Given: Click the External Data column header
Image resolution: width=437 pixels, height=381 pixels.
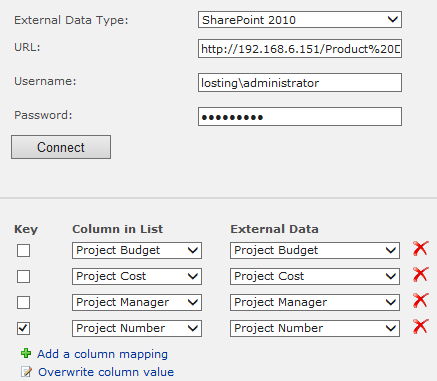Looking at the screenshot, I should [274, 229].
